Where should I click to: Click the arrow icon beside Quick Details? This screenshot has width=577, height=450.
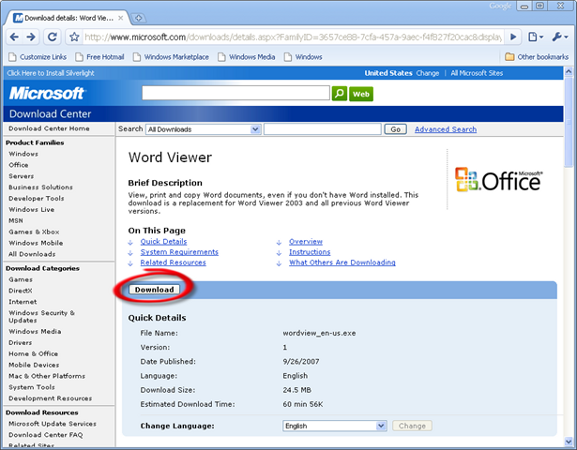pyautogui.click(x=131, y=242)
